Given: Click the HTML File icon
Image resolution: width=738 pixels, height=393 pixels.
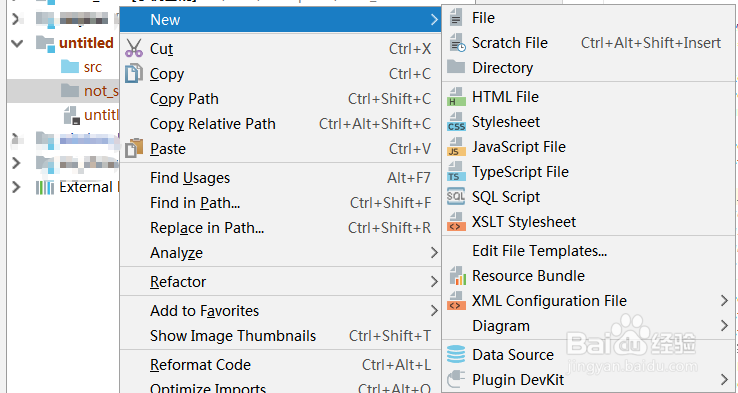Looking at the screenshot, I should pos(456,97).
